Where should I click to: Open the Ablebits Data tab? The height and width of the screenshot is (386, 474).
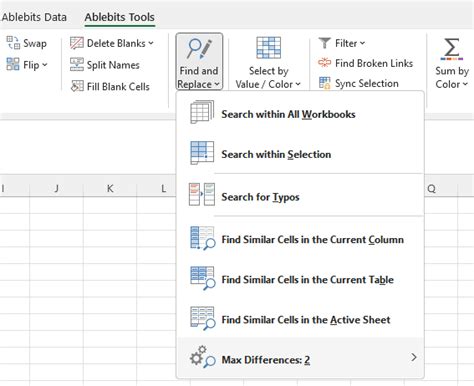tap(34, 17)
